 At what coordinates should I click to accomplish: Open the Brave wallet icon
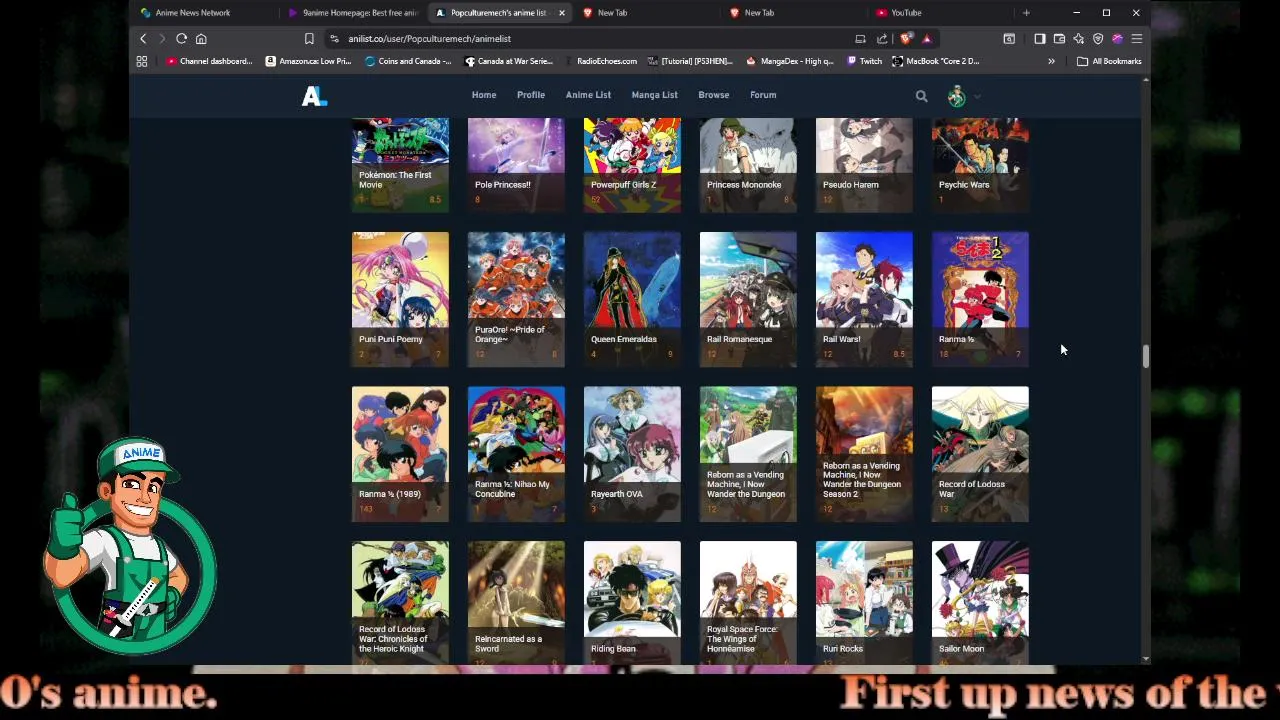1059,39
